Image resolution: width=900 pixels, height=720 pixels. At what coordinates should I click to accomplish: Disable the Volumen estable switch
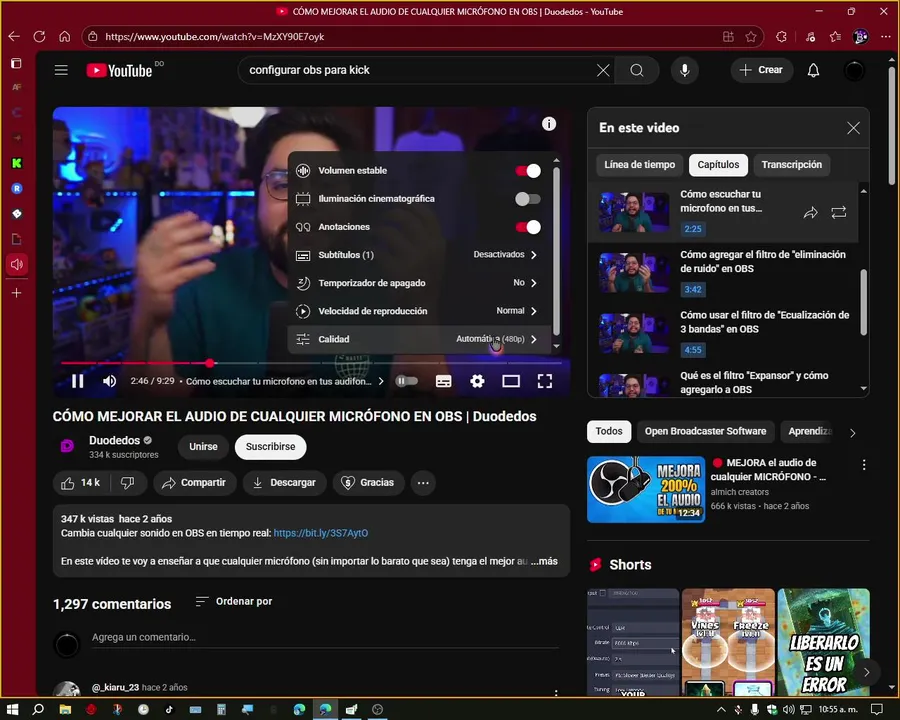pos(527,171)
